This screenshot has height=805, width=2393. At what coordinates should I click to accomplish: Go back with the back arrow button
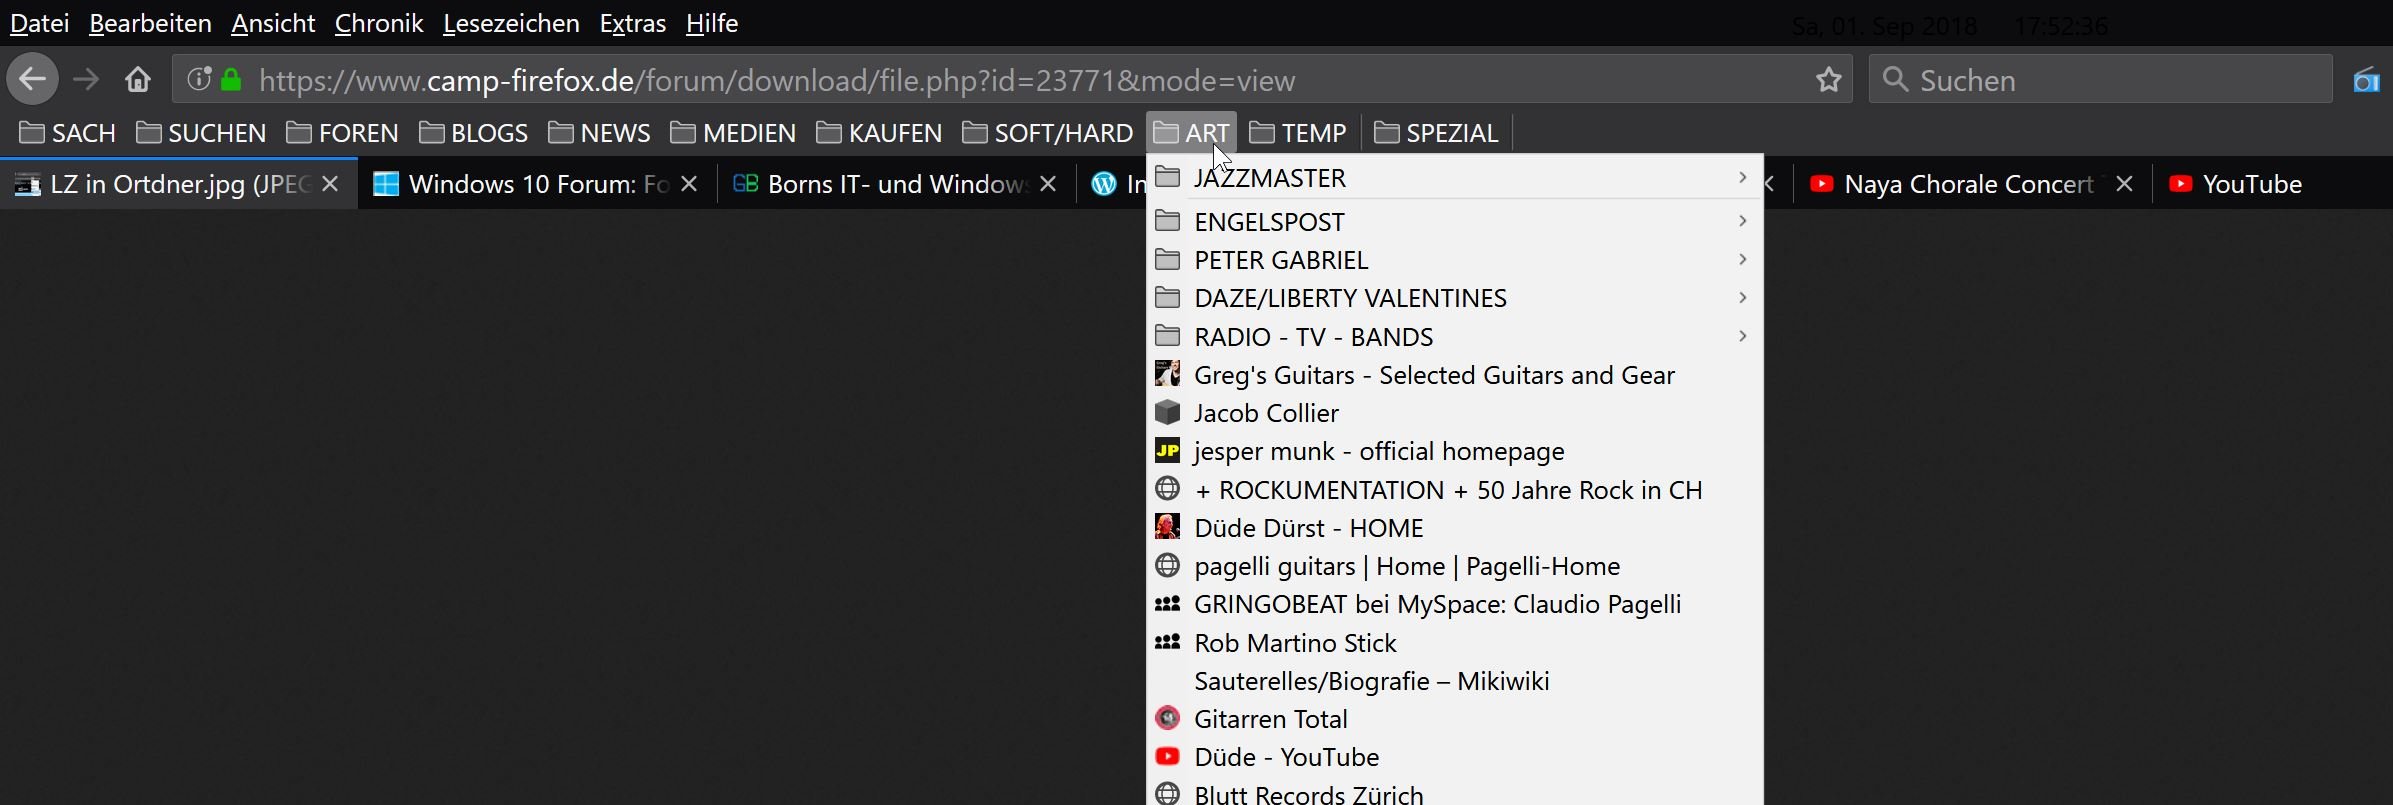(x=32, y=79)
